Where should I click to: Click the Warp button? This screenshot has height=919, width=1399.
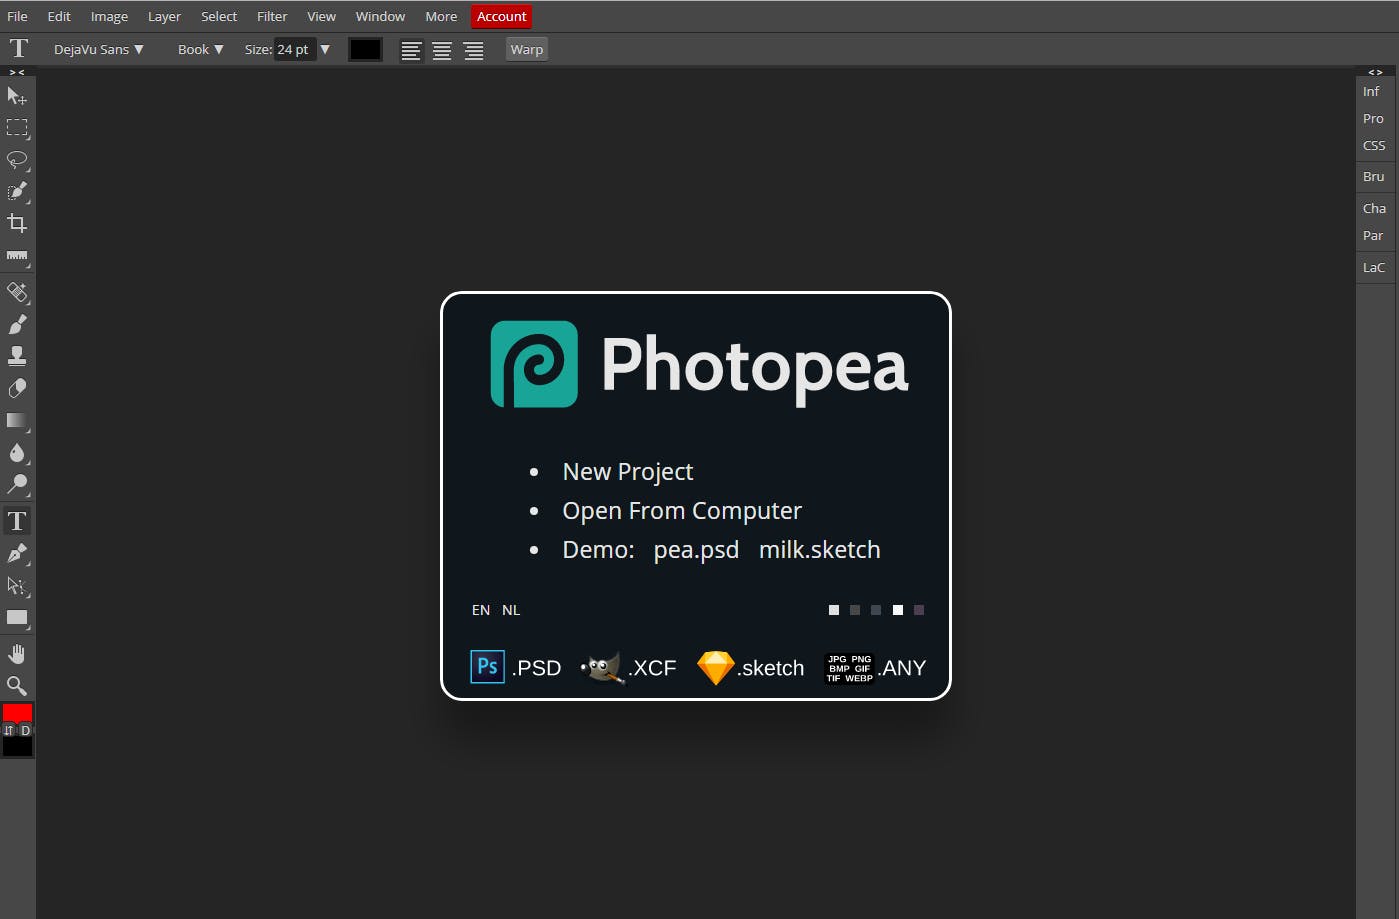click(527, 50)
